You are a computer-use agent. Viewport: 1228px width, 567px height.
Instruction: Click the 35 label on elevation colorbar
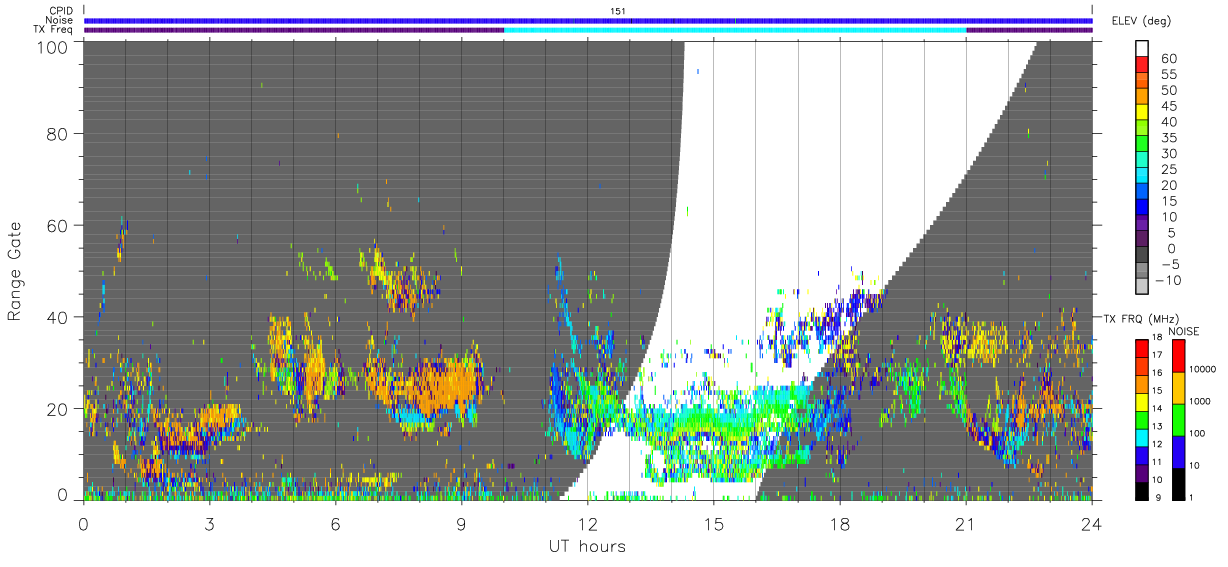(1169, 138)
